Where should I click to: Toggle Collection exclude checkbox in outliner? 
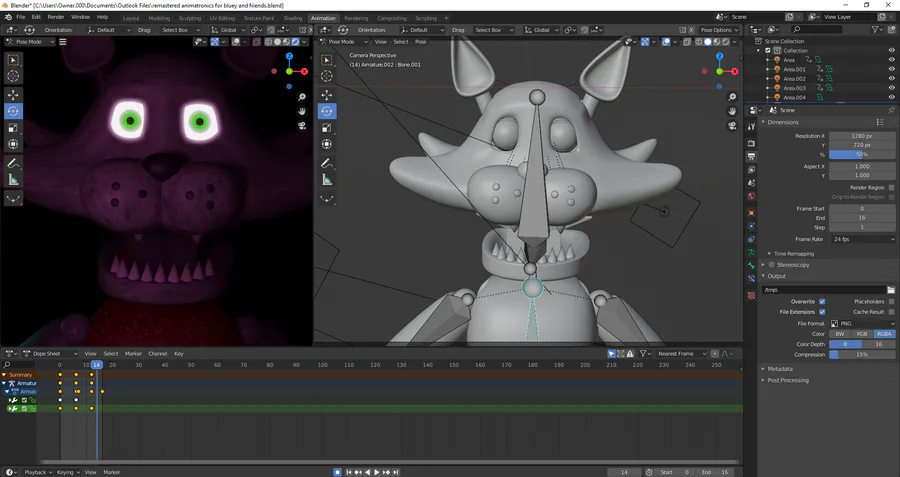tap(770, 51)
